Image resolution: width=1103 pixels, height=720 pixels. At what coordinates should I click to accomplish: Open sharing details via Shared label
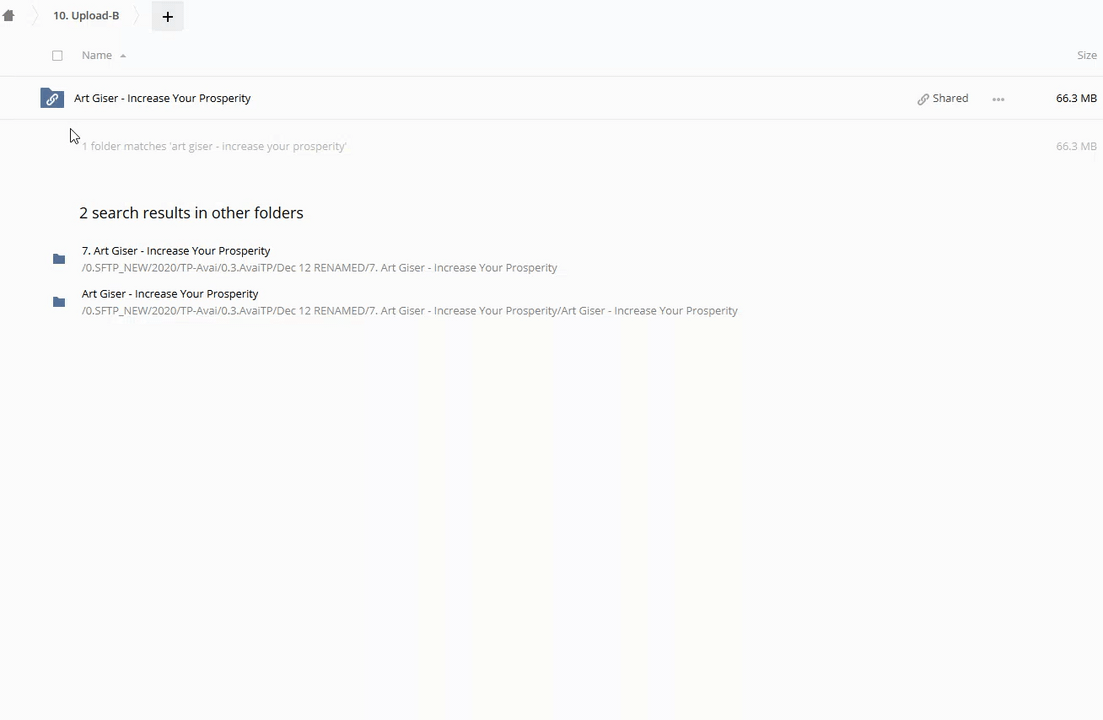click(950, 98)
